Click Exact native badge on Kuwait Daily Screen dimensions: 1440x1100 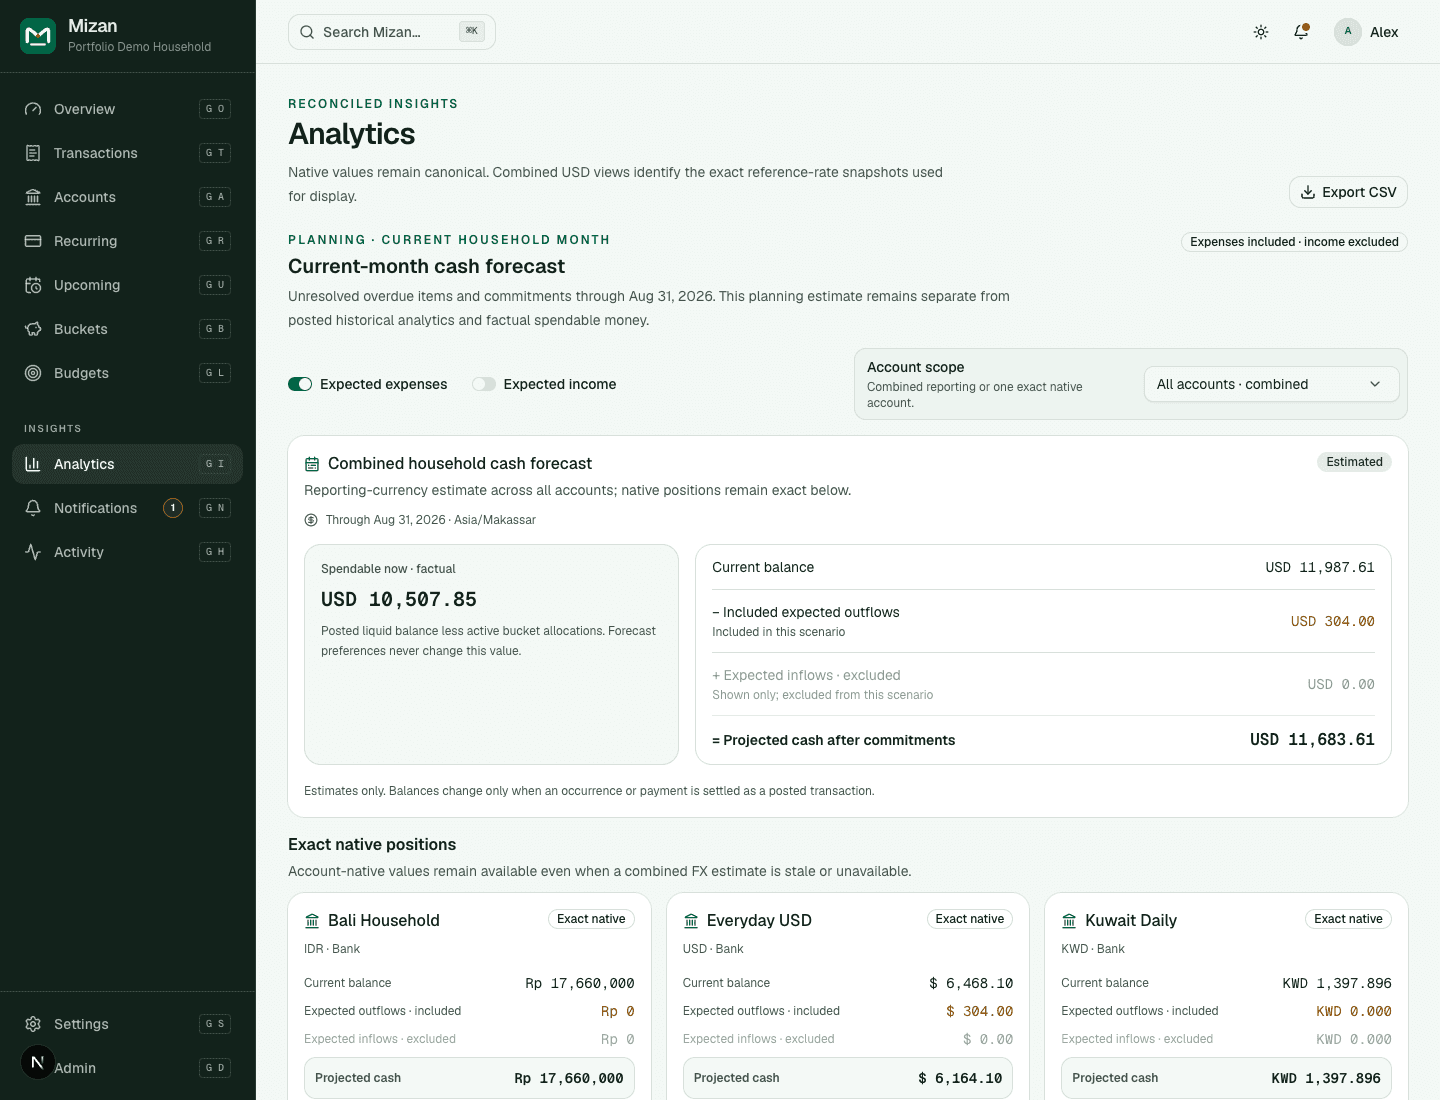1348,919
